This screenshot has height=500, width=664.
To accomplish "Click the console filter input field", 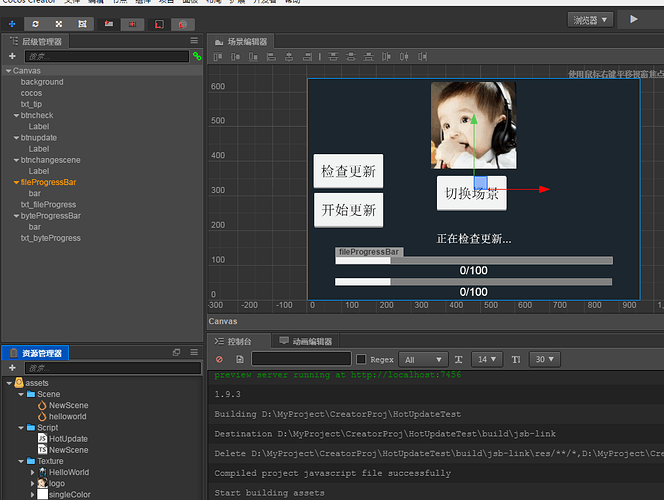I will click(x=301, y=359).
